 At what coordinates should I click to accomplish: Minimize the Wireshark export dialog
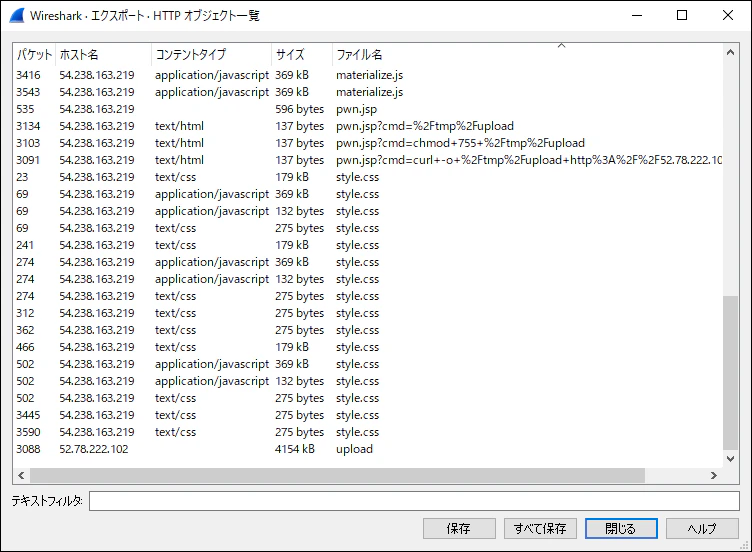click(x=637, y=15)
